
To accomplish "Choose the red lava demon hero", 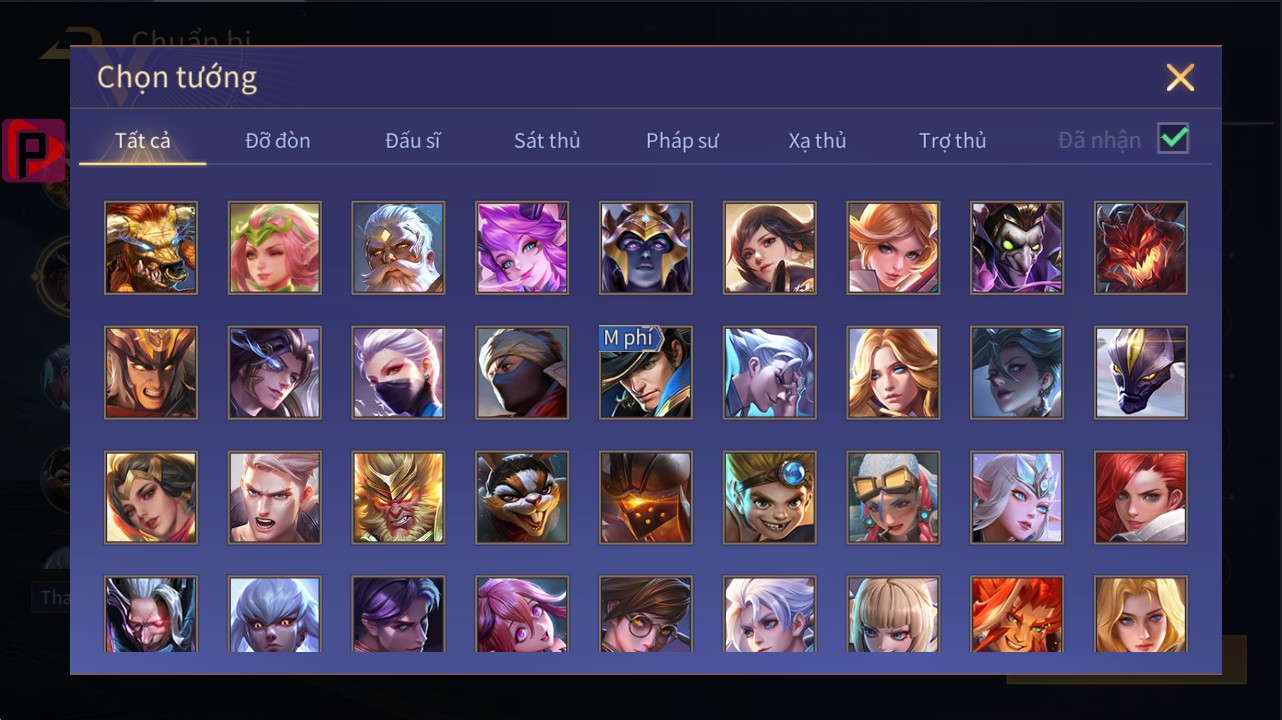I will (x=1141, y=248).
